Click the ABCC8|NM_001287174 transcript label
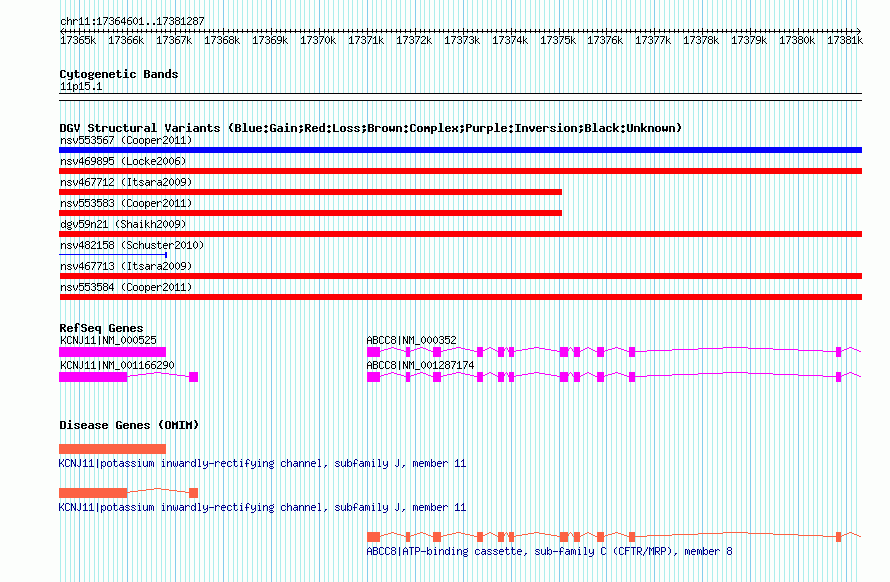 pos(420,365)
